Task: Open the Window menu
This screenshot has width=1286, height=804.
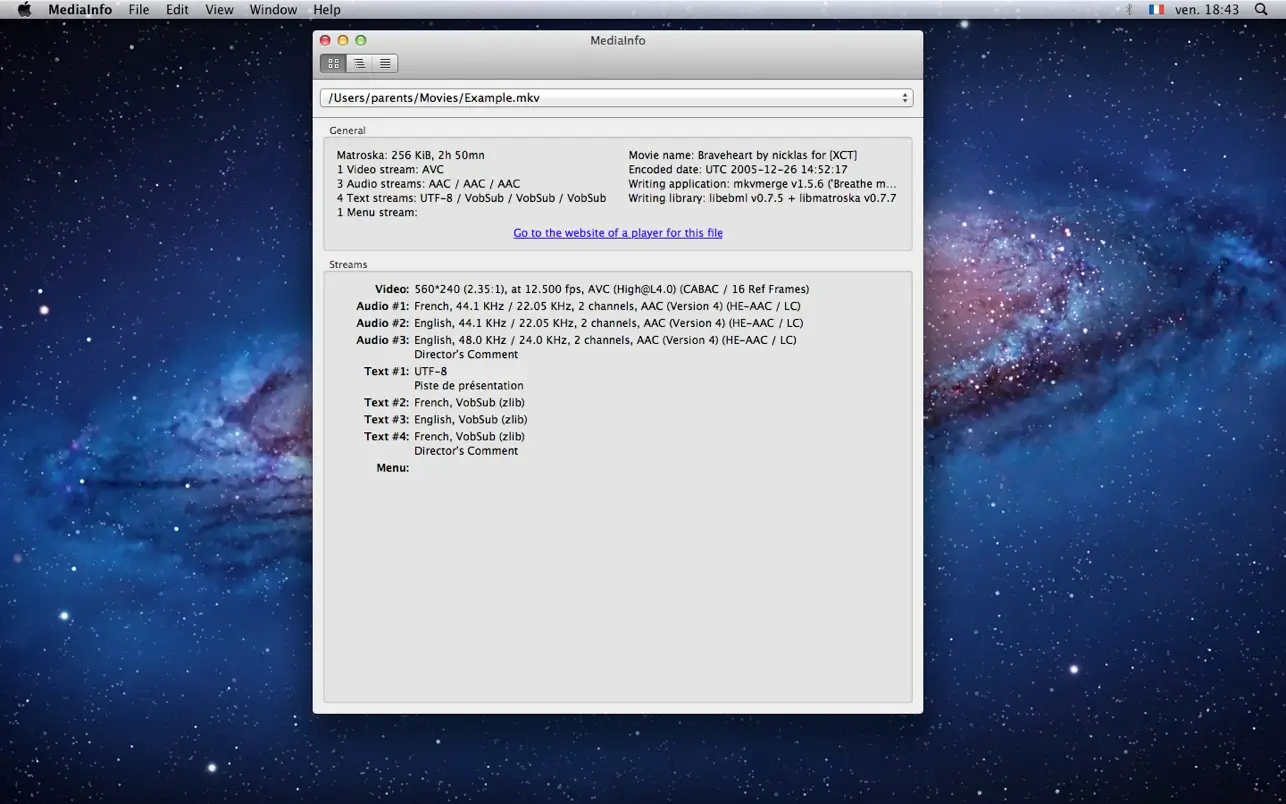Action: [x=273, y=9]
